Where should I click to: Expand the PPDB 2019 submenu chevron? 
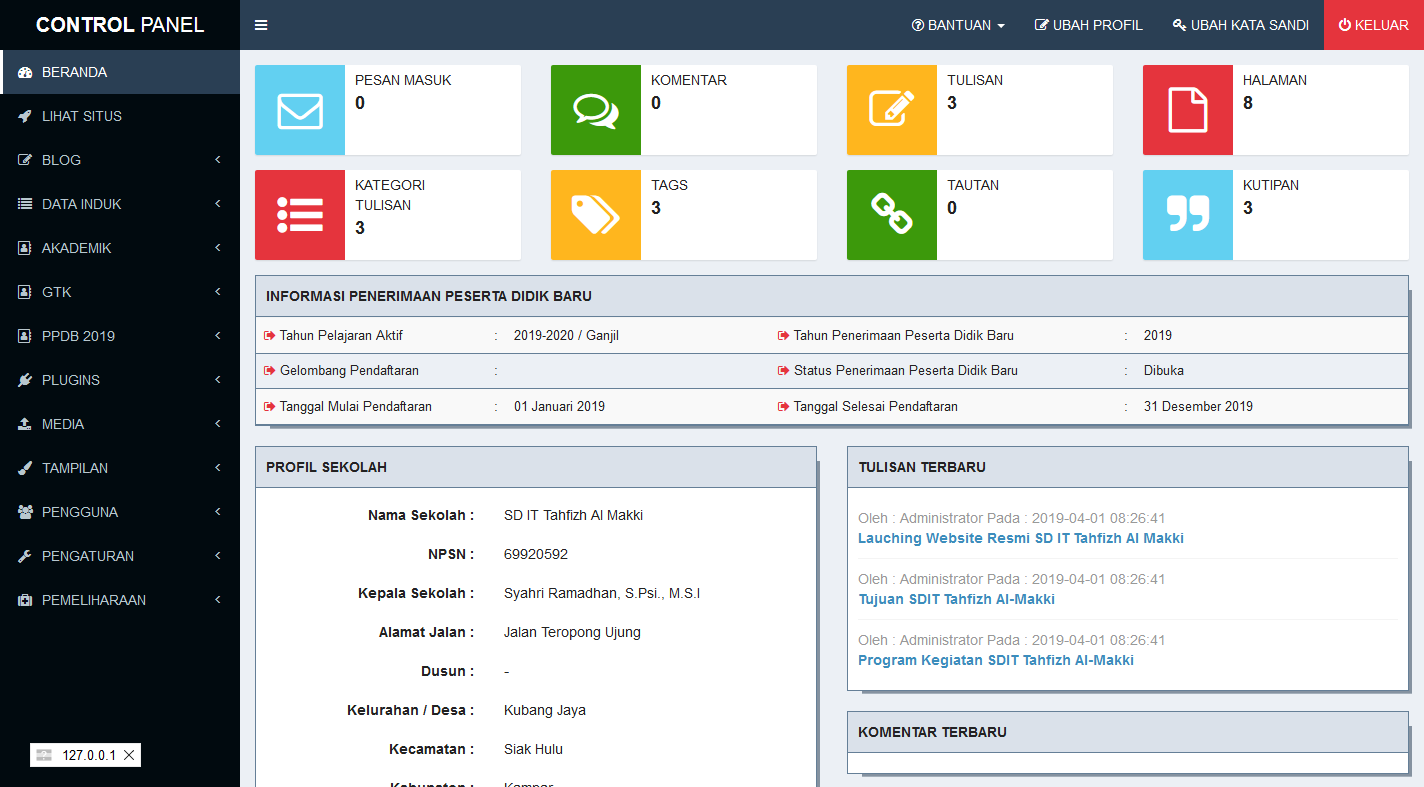pyautogui.click(x=218, y=336)
